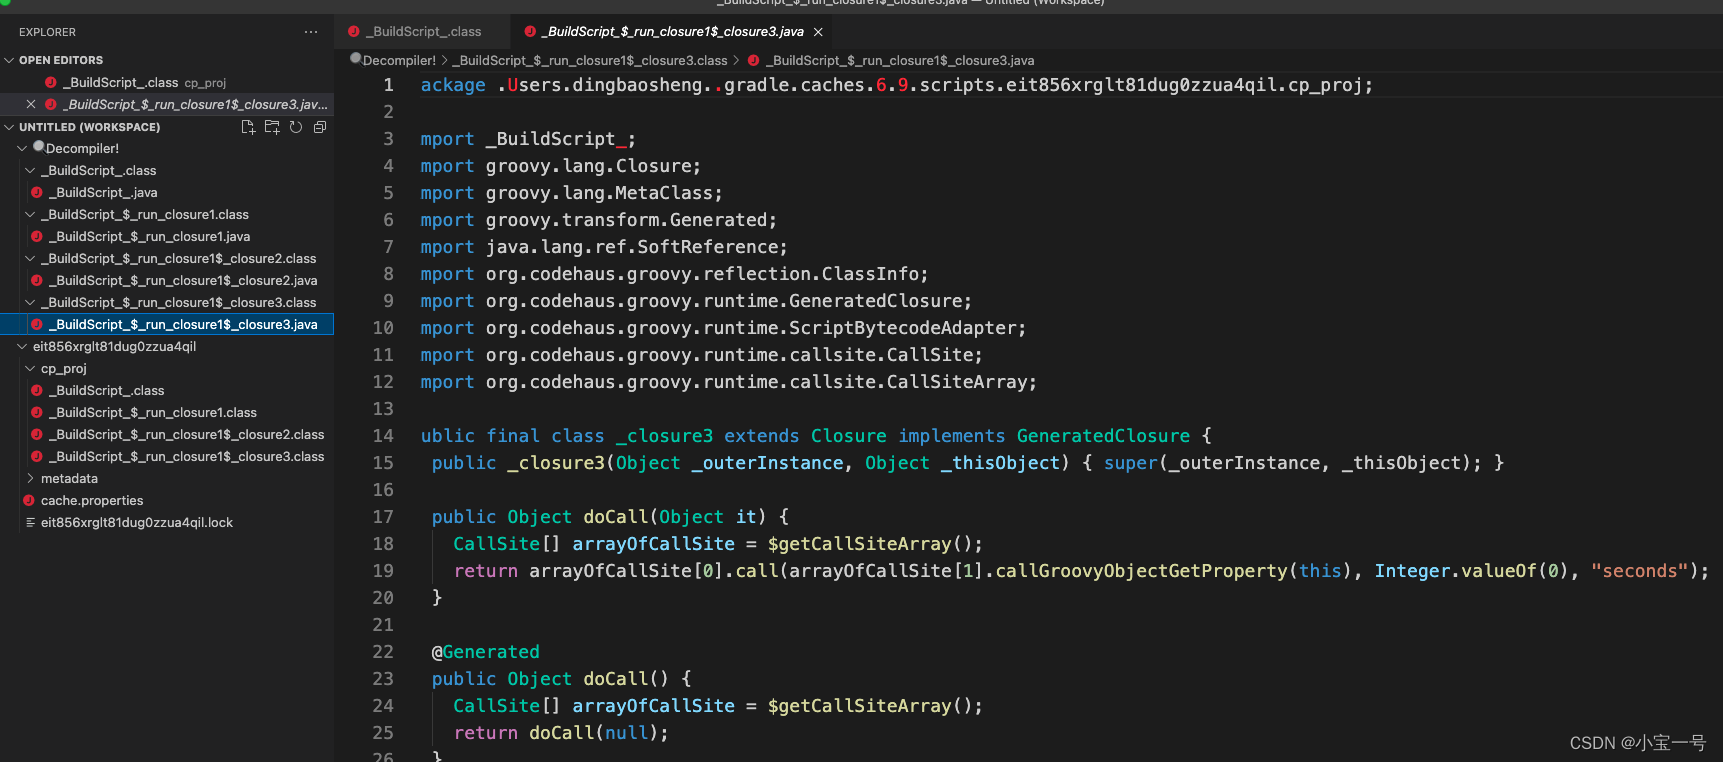Screen dimensions: 1723x762
Task: Click the EXPLORER panel title
Action: pos(47,32)
